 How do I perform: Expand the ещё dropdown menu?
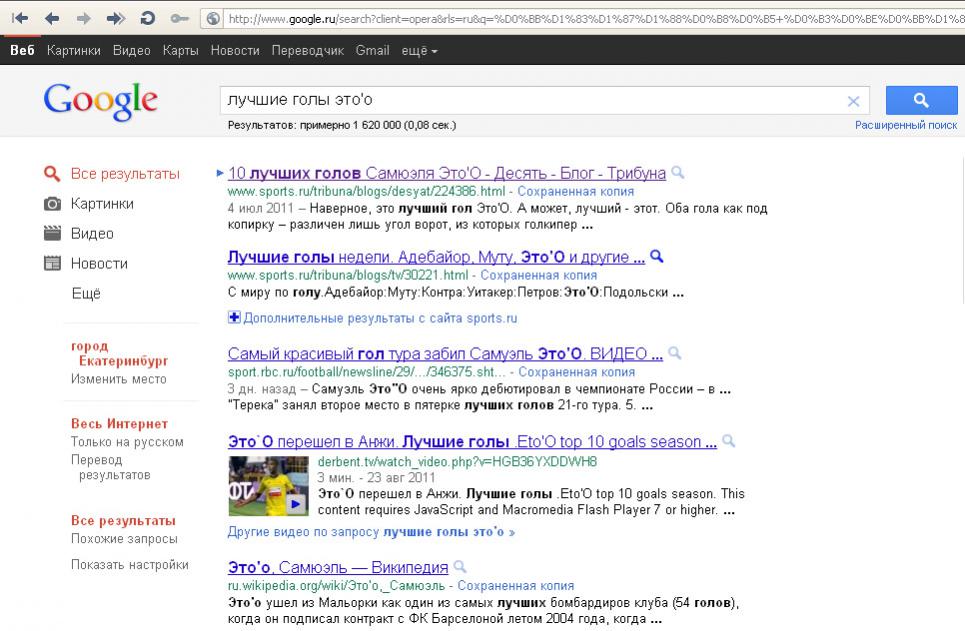click(419, 51)
